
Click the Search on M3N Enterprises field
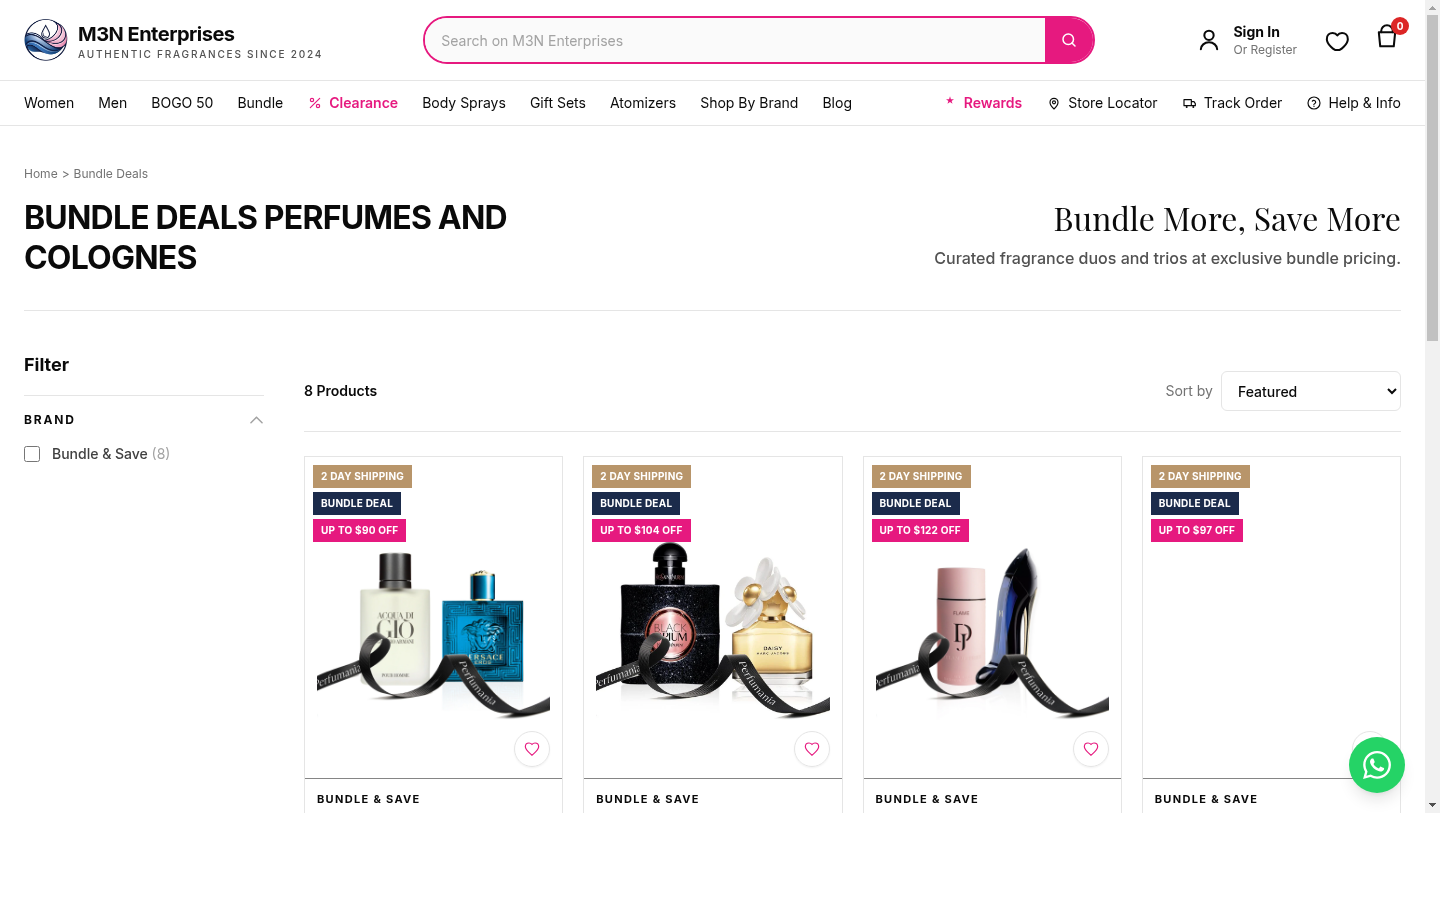pos(735,40)
